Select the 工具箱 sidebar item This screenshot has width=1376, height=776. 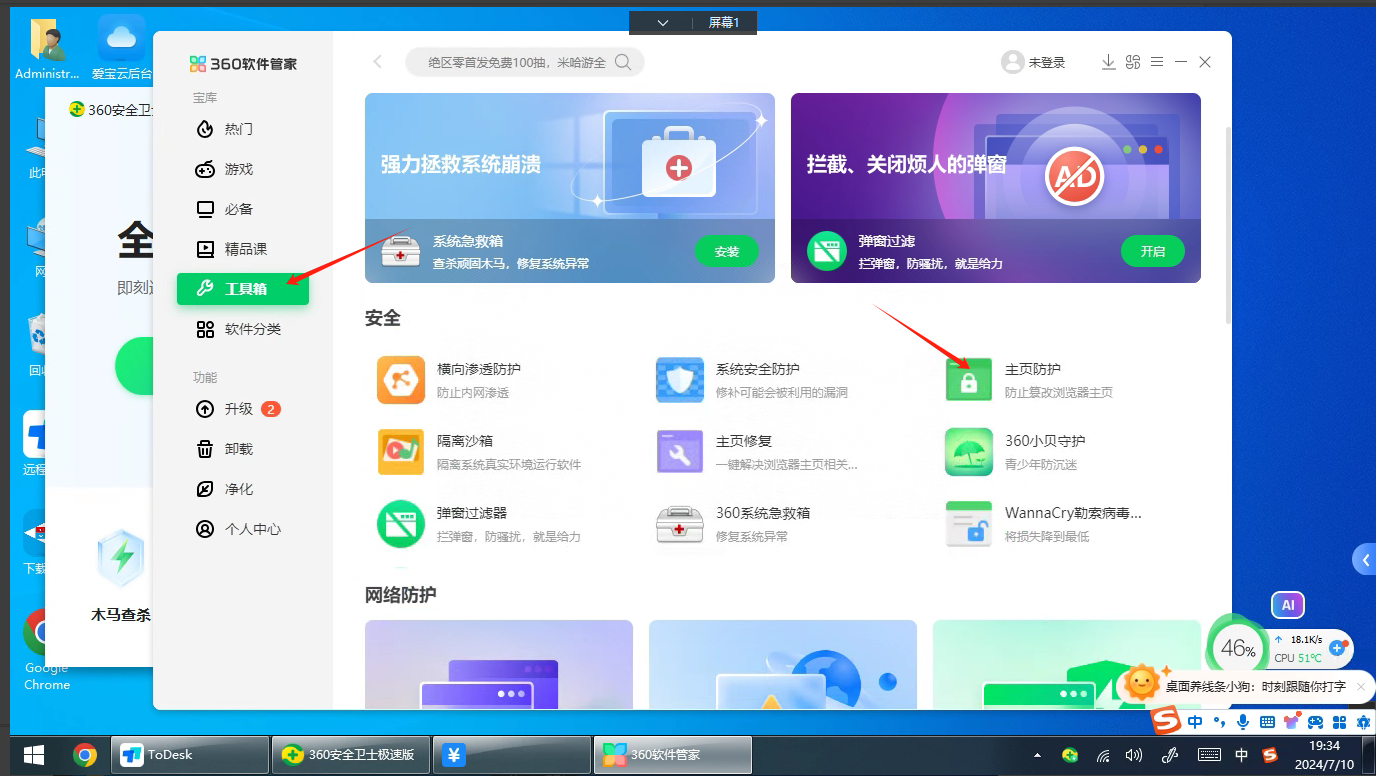click(x=243, y=289)
